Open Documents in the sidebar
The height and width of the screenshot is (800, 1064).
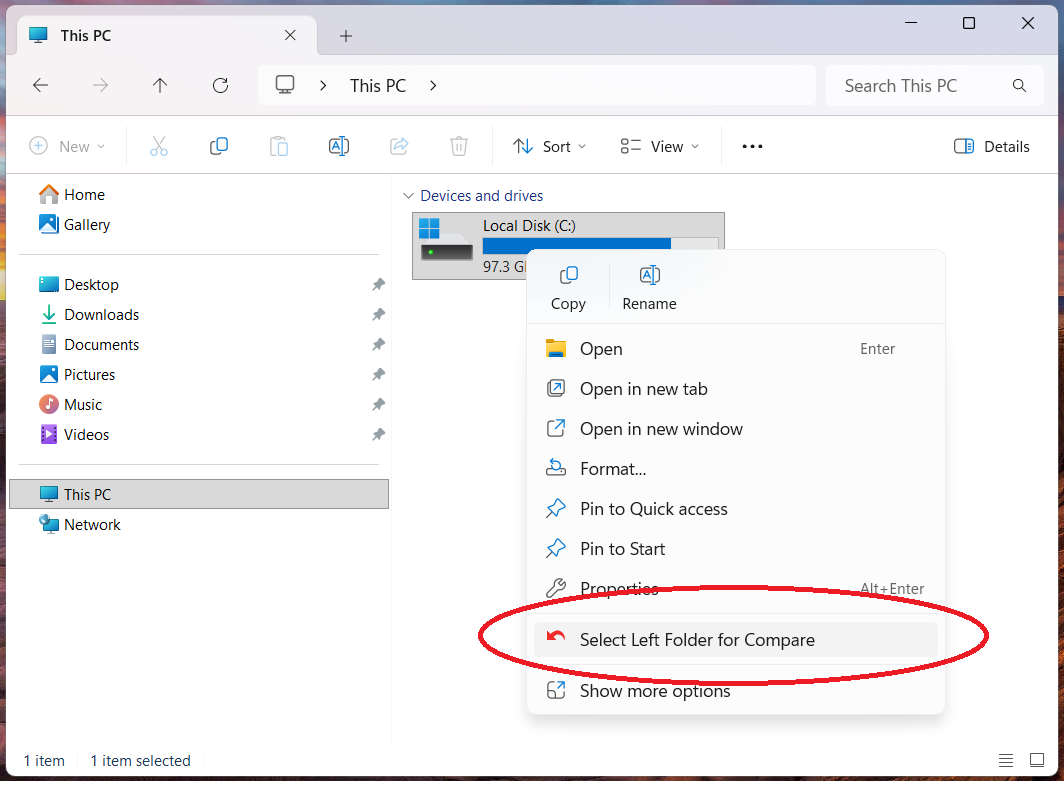click(89, 344)
